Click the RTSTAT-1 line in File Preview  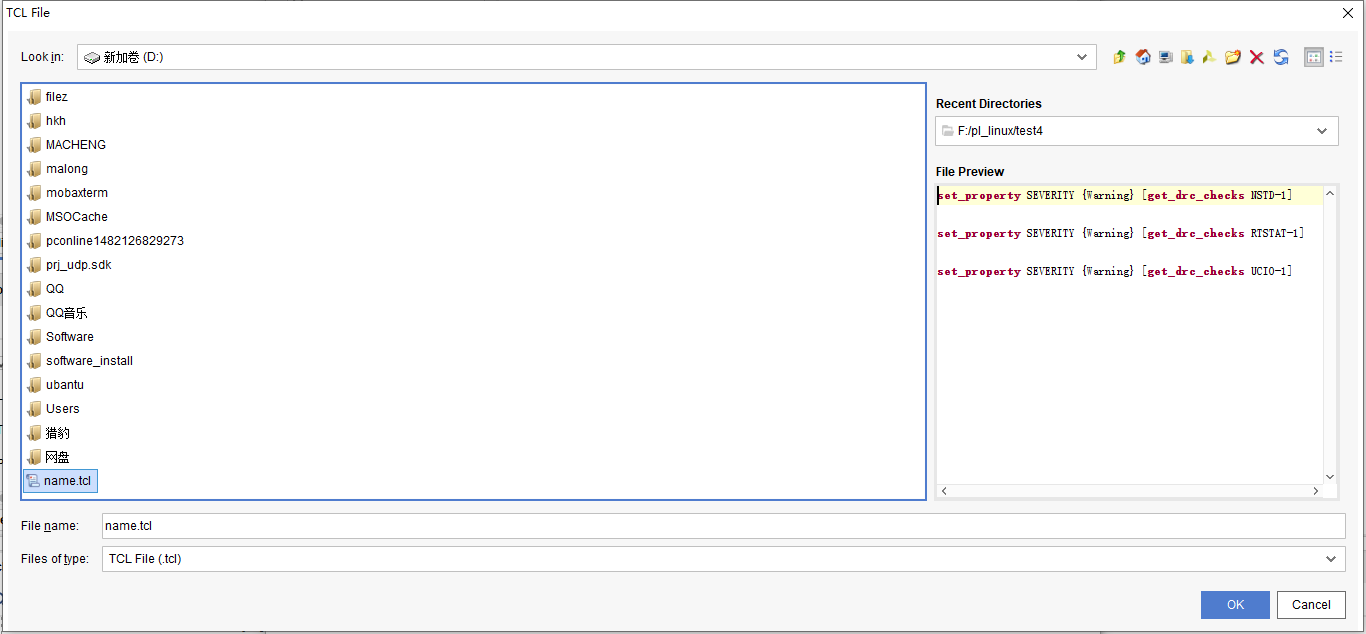click(1121, 233)
